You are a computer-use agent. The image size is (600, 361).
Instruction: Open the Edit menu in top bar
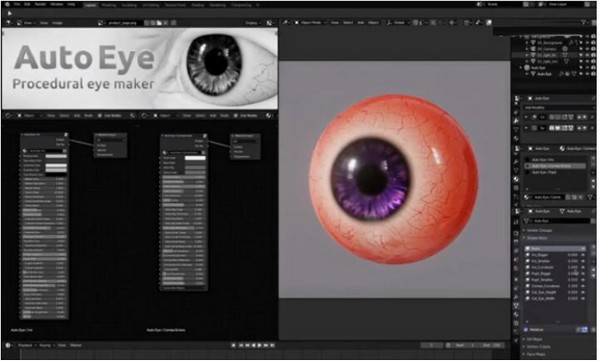[x=28, y=5]
